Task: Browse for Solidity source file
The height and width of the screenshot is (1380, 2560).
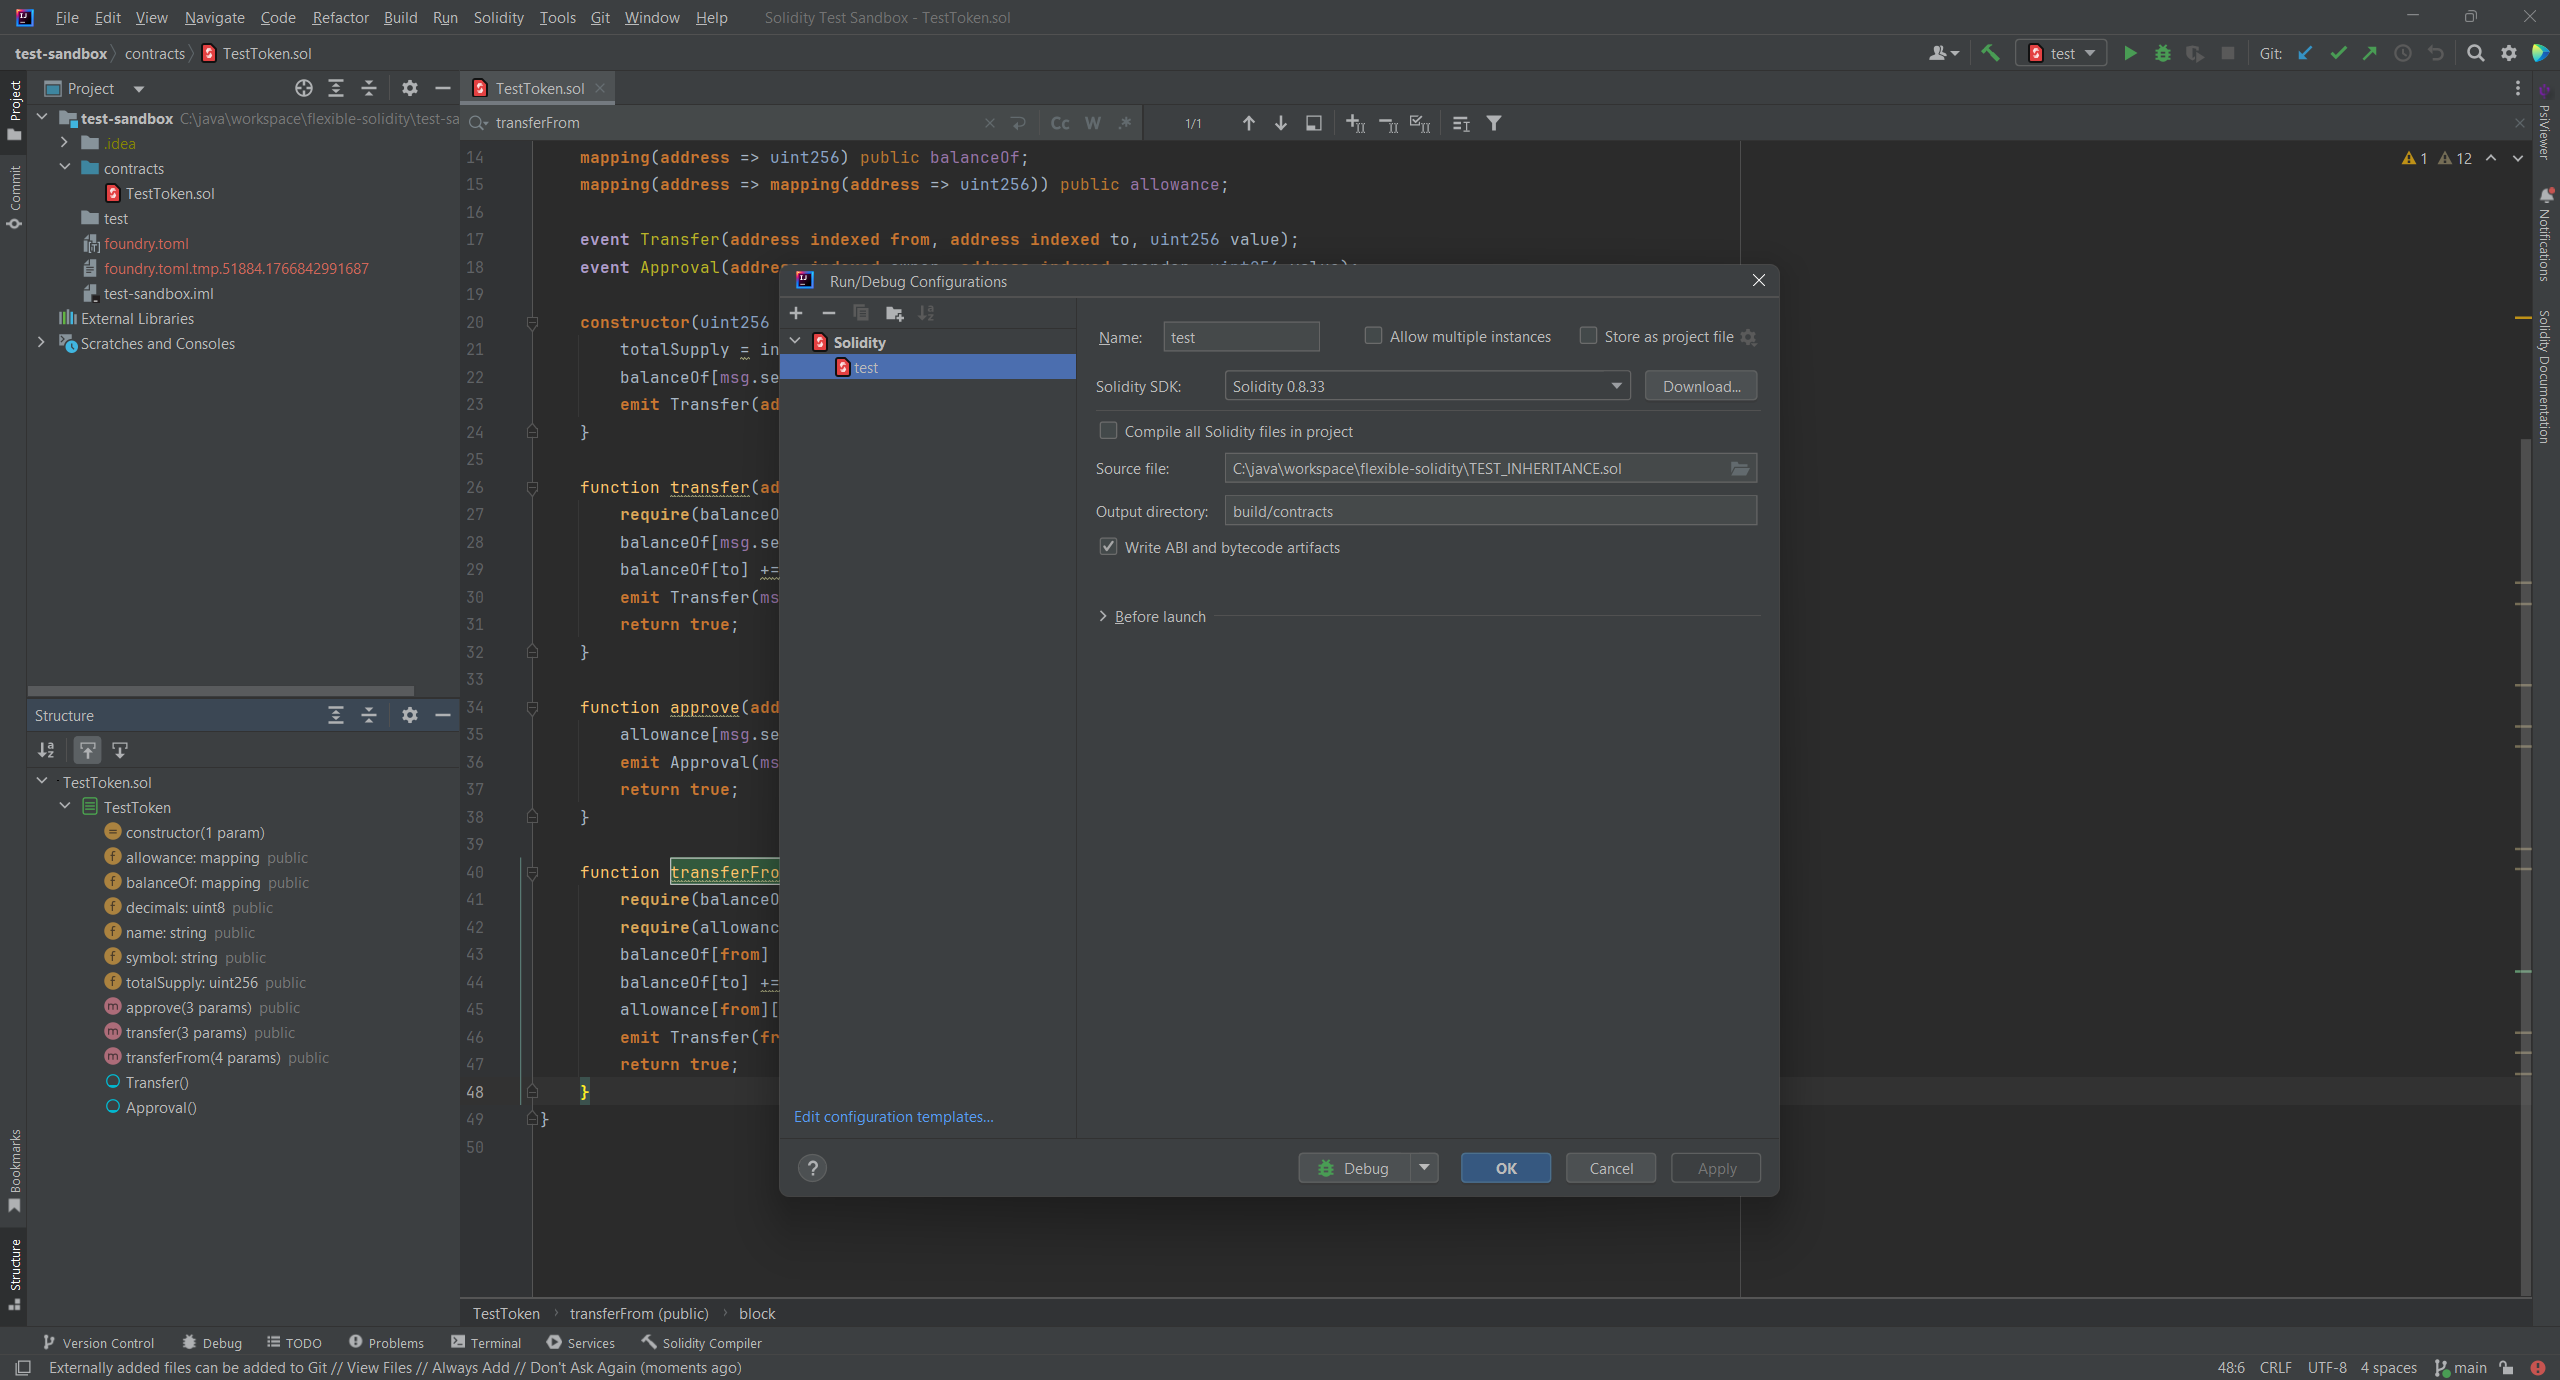Action: pos(1740,468)
